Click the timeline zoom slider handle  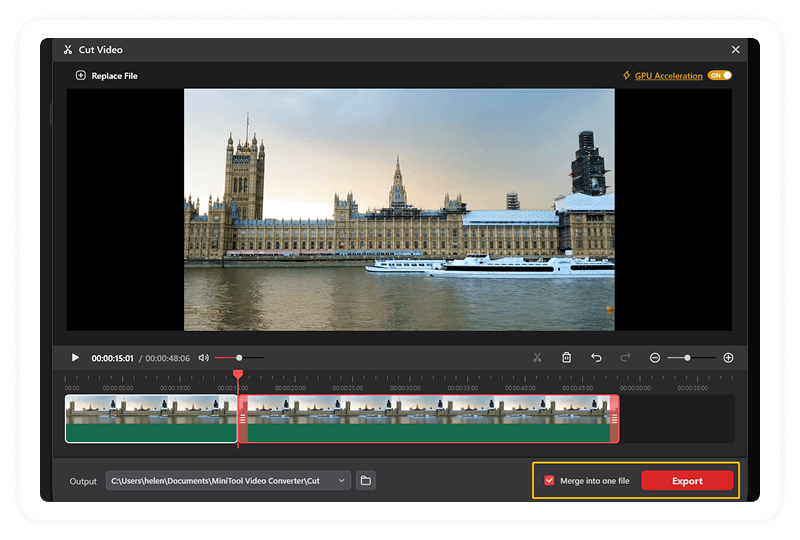(x=687, y=358)
